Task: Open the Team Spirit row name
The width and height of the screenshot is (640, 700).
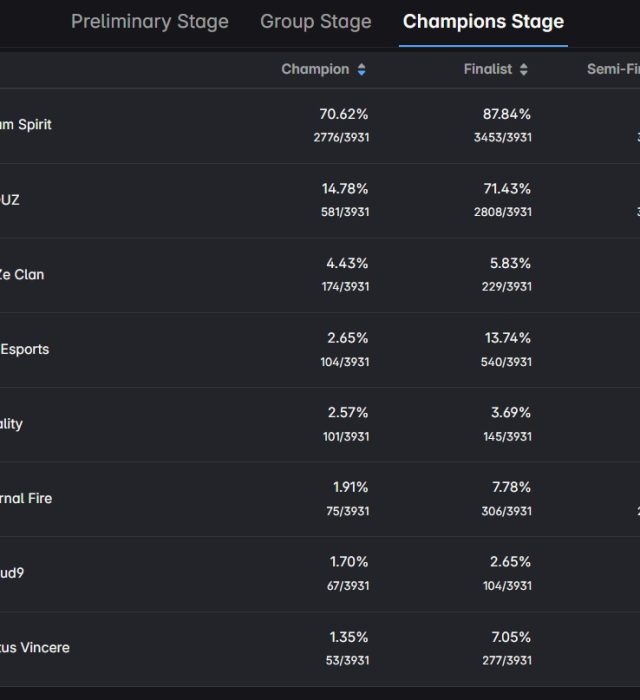Action: tap(26, 125)
